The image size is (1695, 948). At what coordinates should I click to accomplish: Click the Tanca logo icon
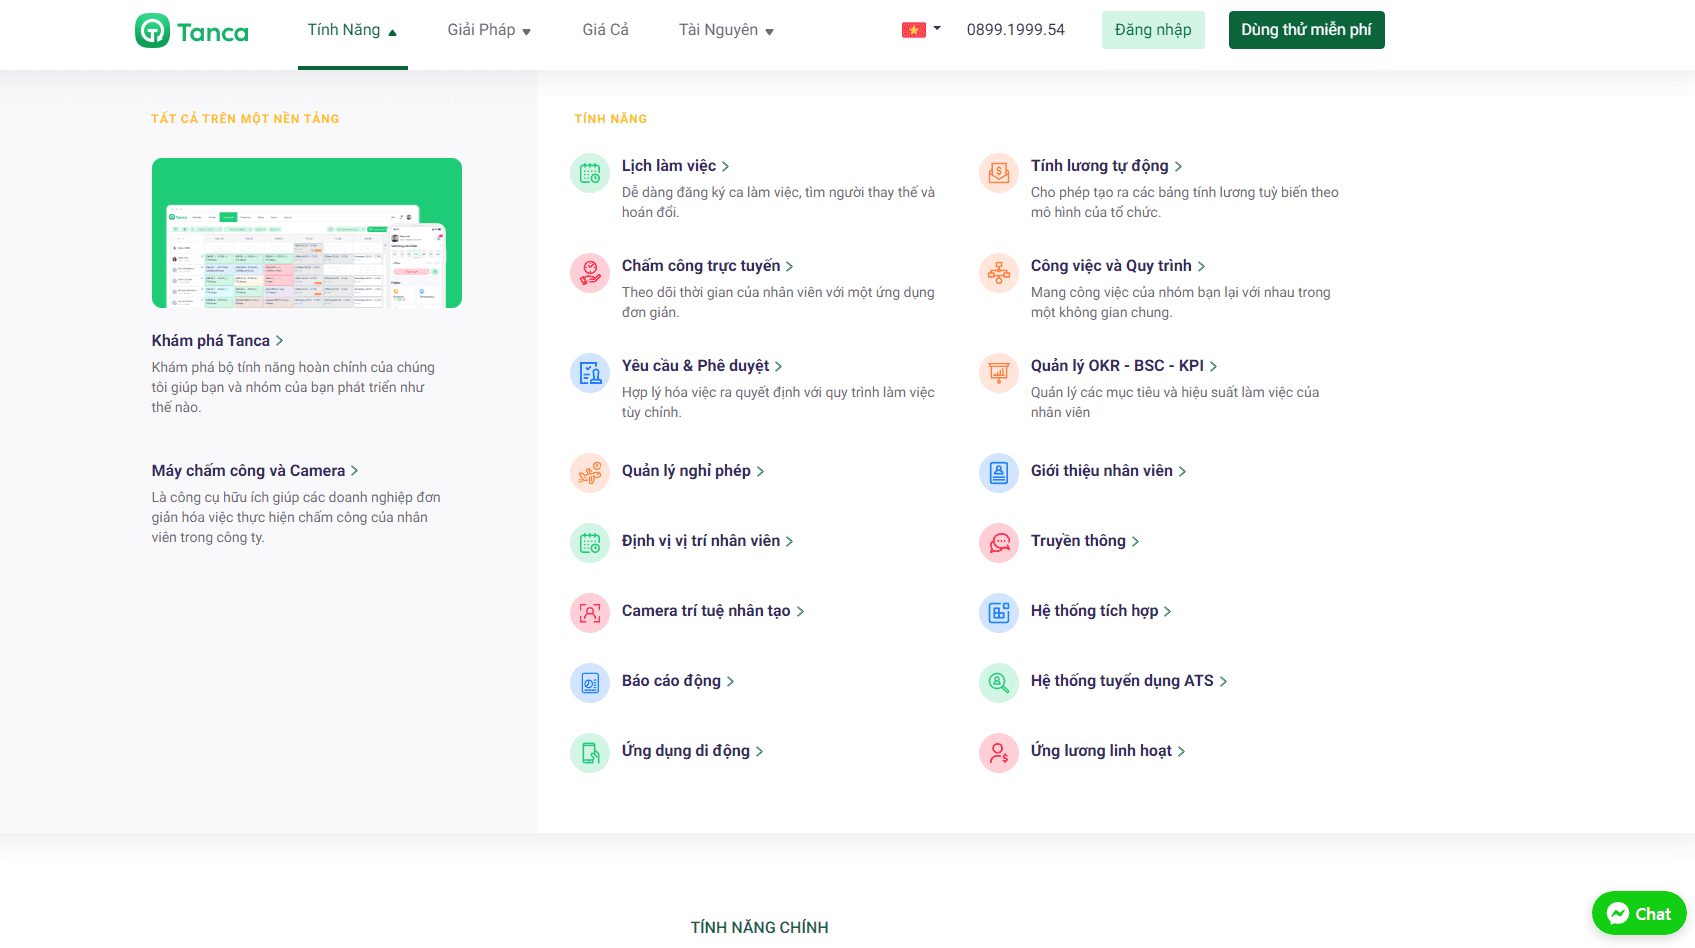[153, 31]
